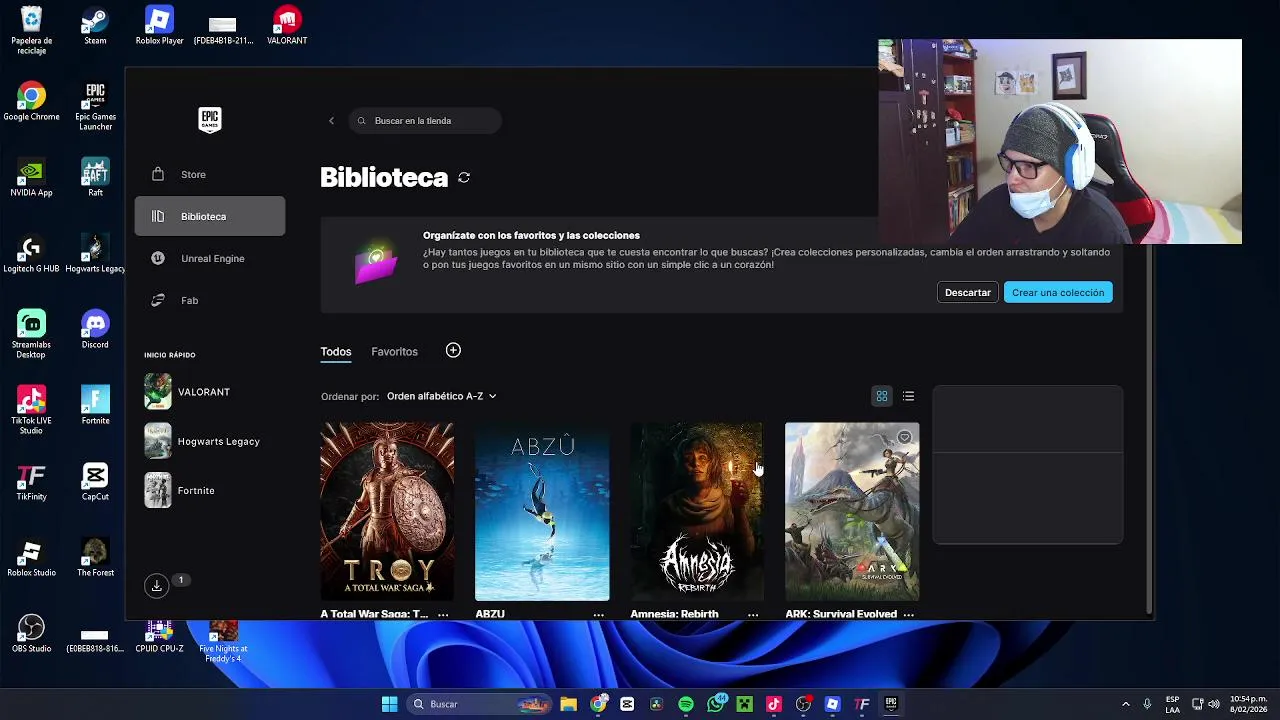The image size is (1280, 720).
Task: Refresh the Biblioteca with the reload icon
Action: click(x=464, y=177)
